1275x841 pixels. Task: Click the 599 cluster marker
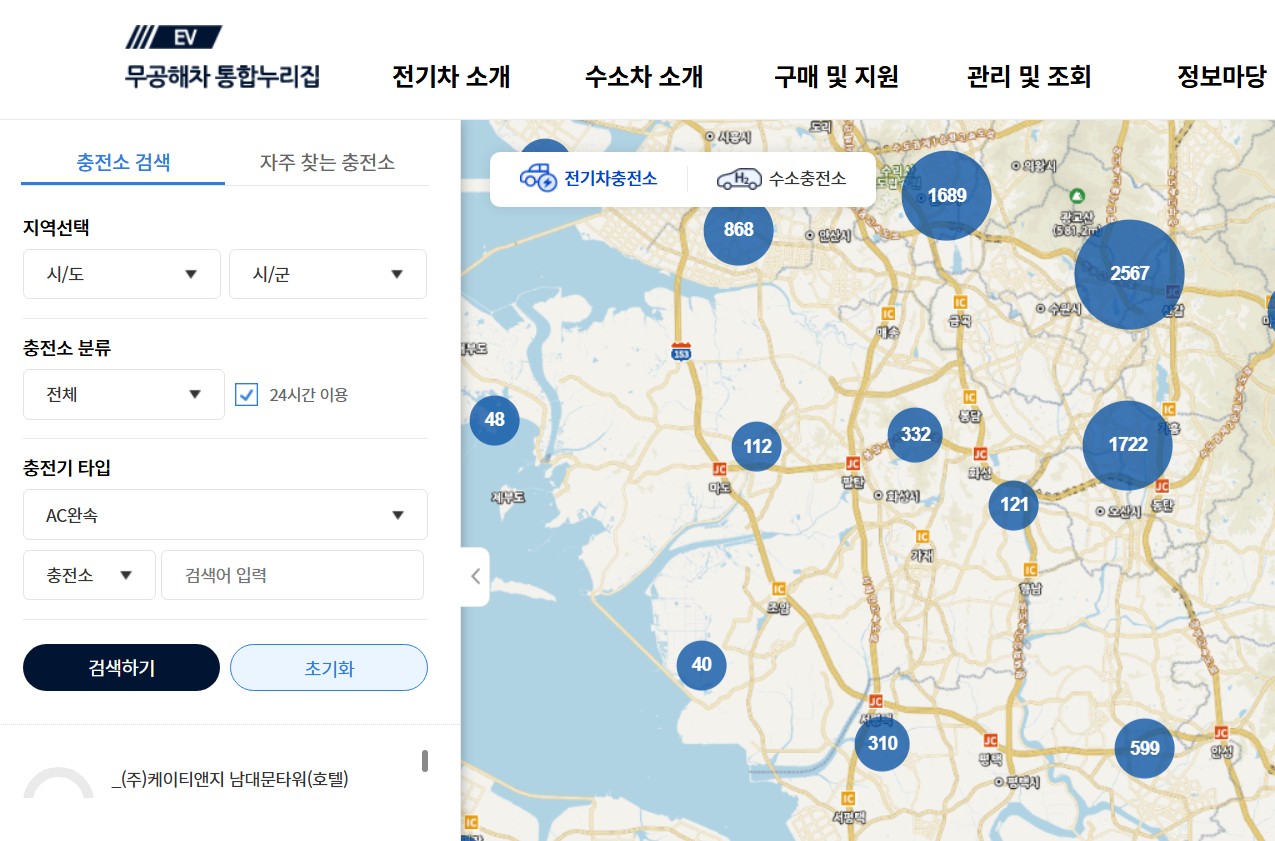click(x=1143, y=748)
